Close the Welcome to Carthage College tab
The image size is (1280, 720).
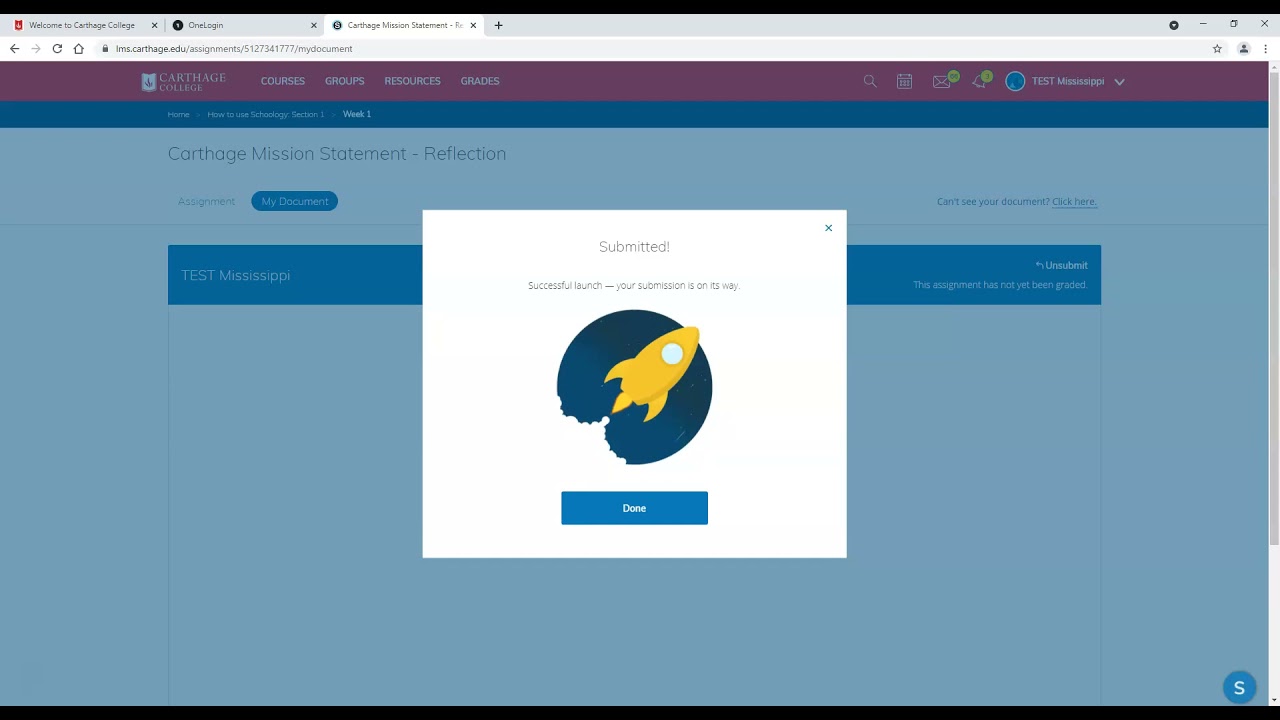(x=154, y=25)
